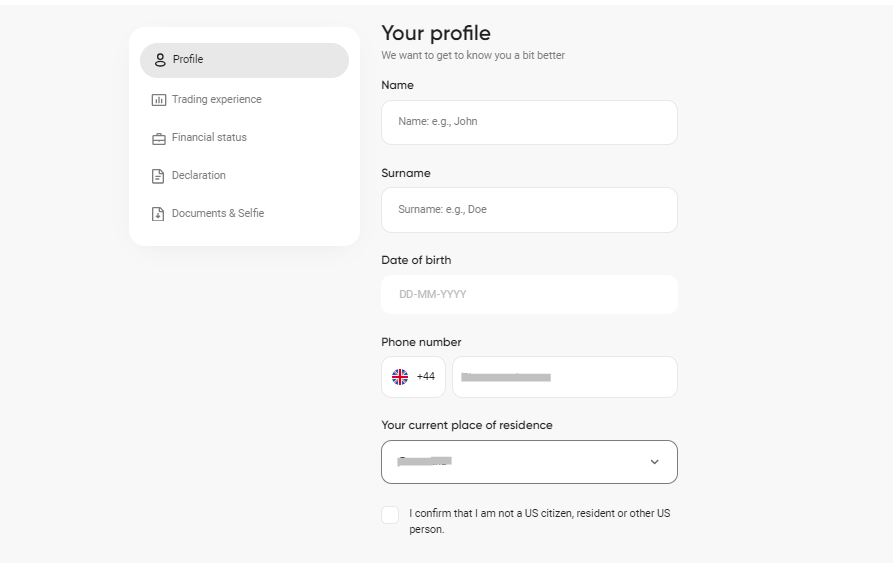Click the UK flag icon
The width and height of the screenshot is (893, 563).
(400, 377)
